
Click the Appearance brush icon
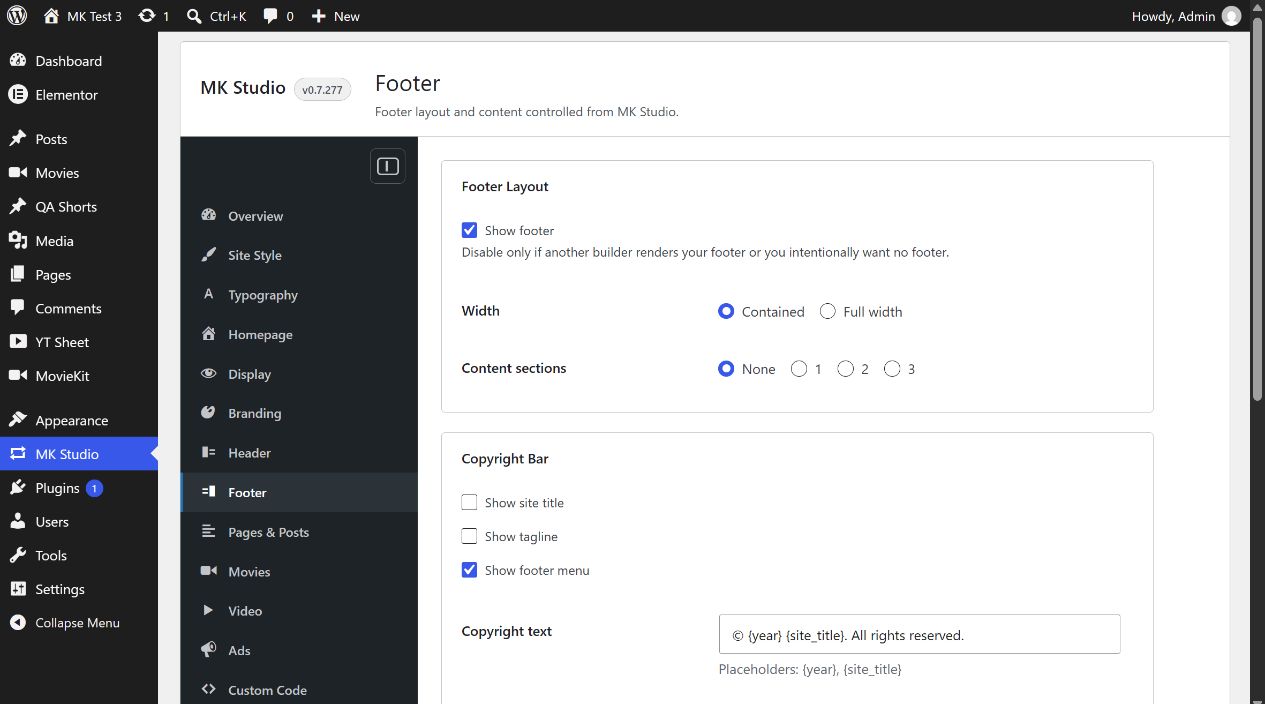17,421
